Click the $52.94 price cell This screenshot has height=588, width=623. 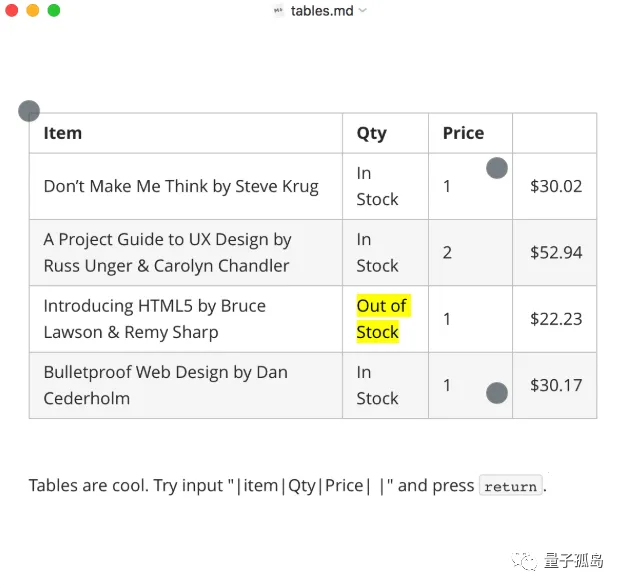point(556,252)
